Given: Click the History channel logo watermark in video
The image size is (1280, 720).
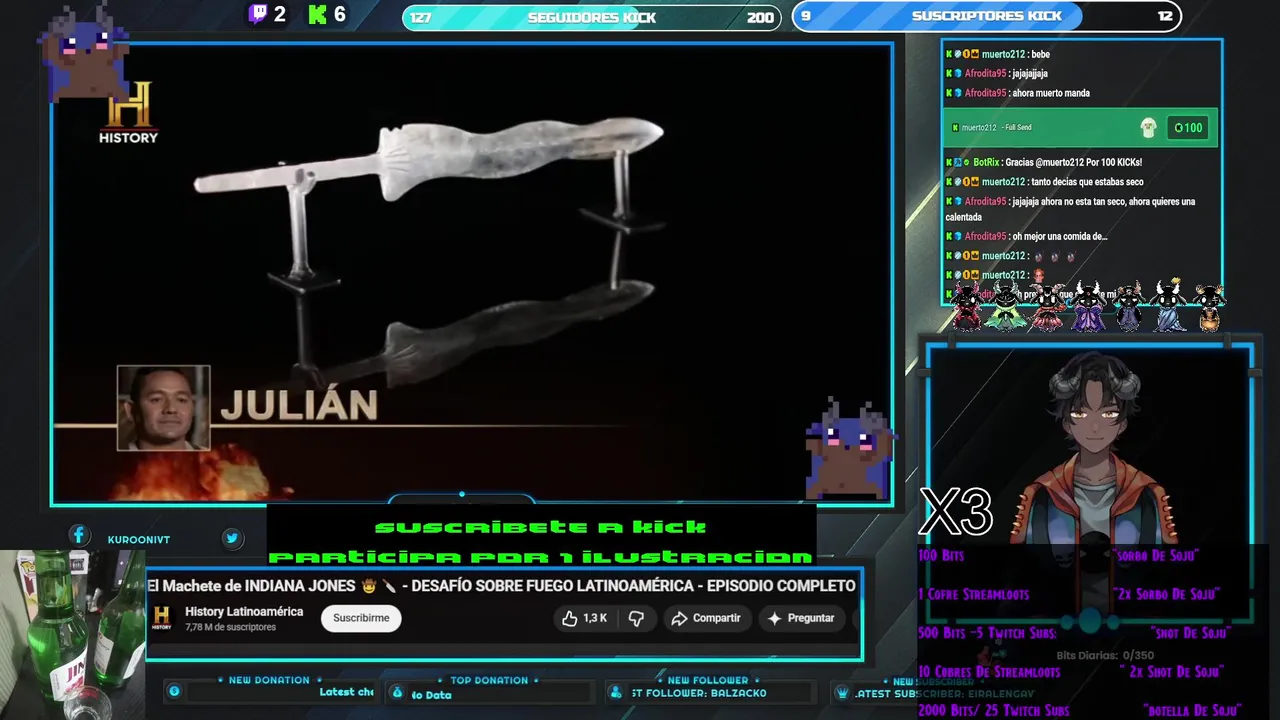Looking at the screenshot, I should (128, 112).
